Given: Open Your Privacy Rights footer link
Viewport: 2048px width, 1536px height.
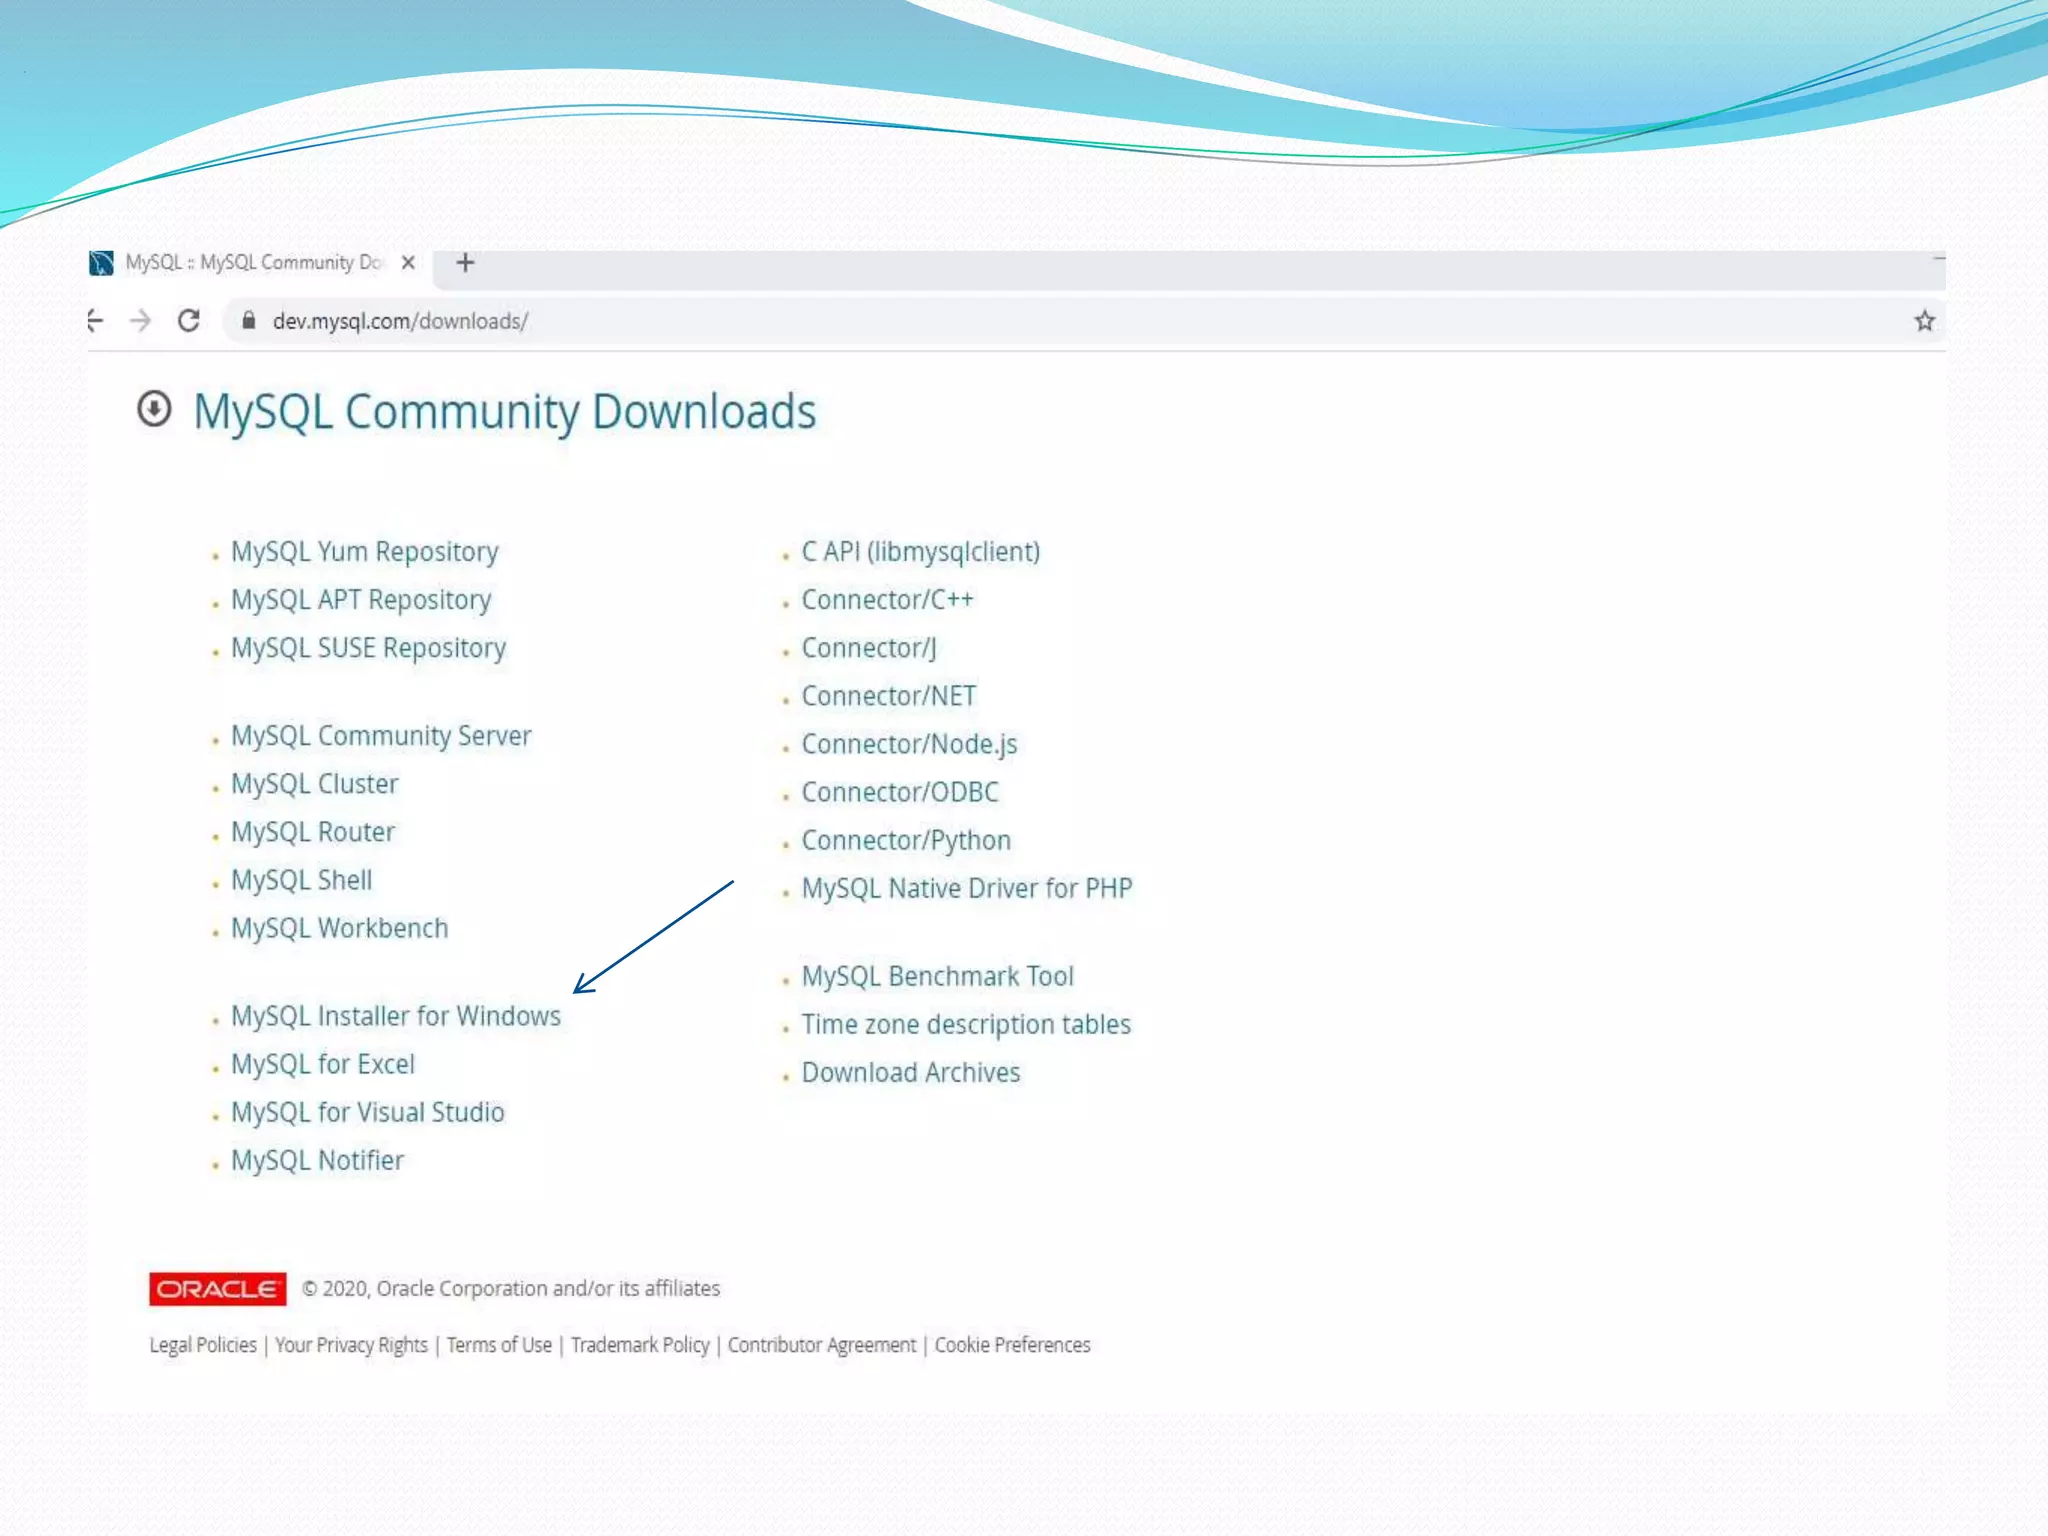Looking at the screenshot, I should [351, 1345].
